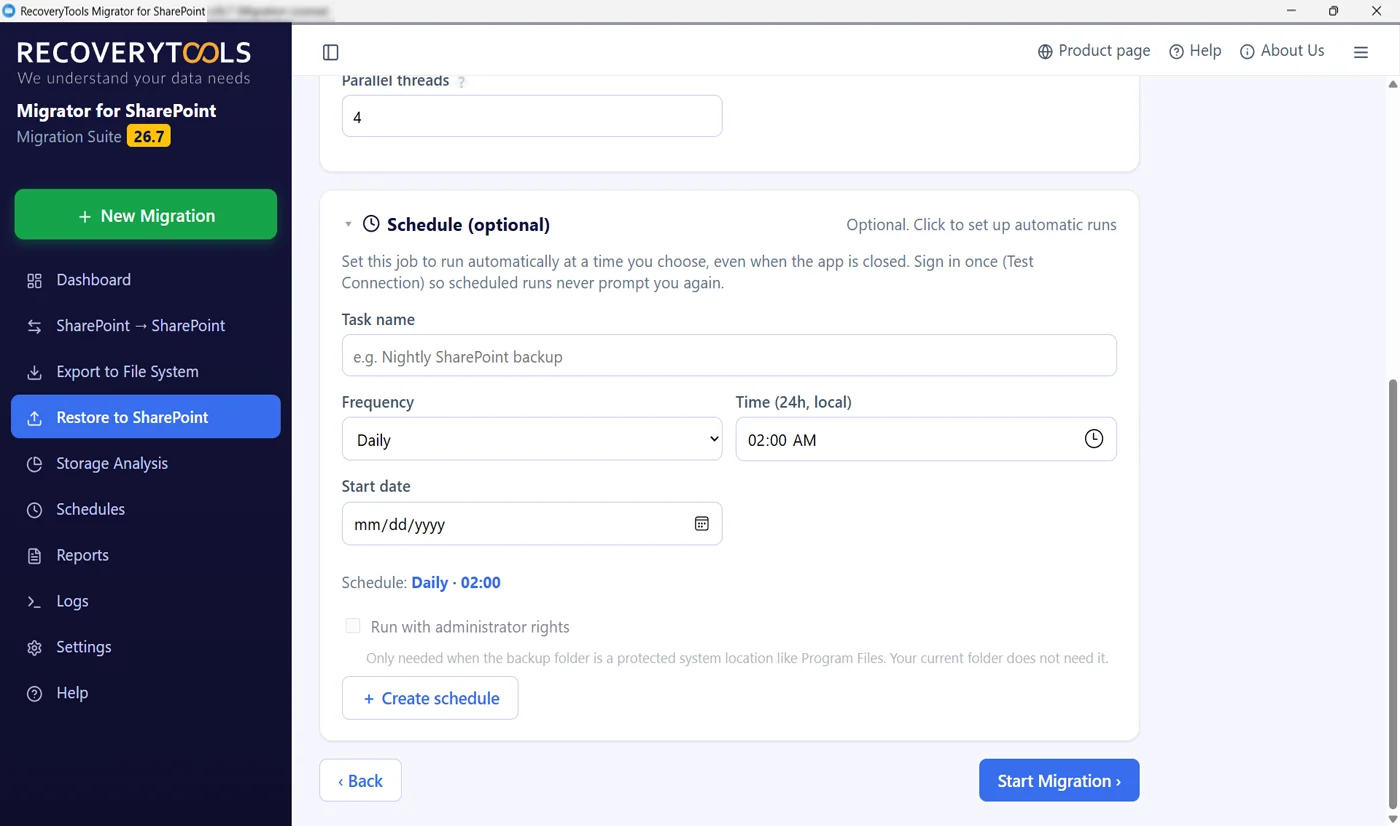
Task: Open the Help link in top bar
Action: (x=1195, y=51)
